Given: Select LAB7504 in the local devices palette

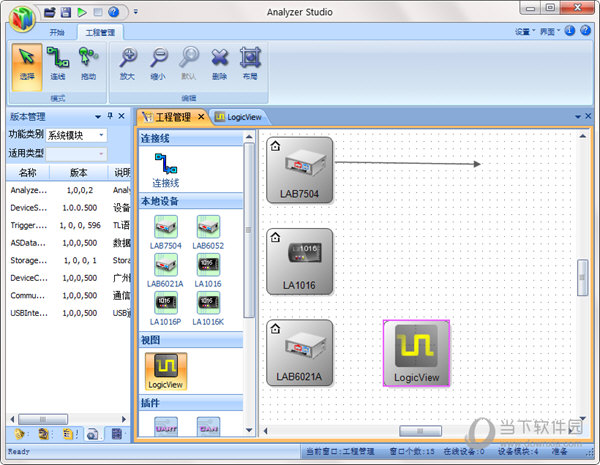Looking at the screenshot, I should tap(166, 233).
